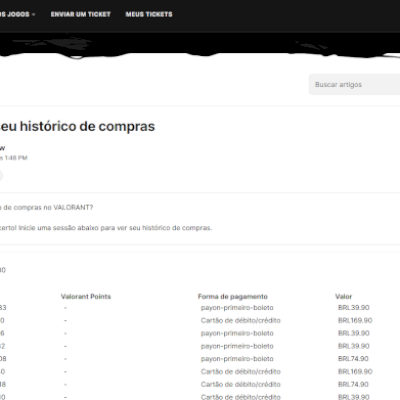Select the Valor column header

(x=344, y=296)
